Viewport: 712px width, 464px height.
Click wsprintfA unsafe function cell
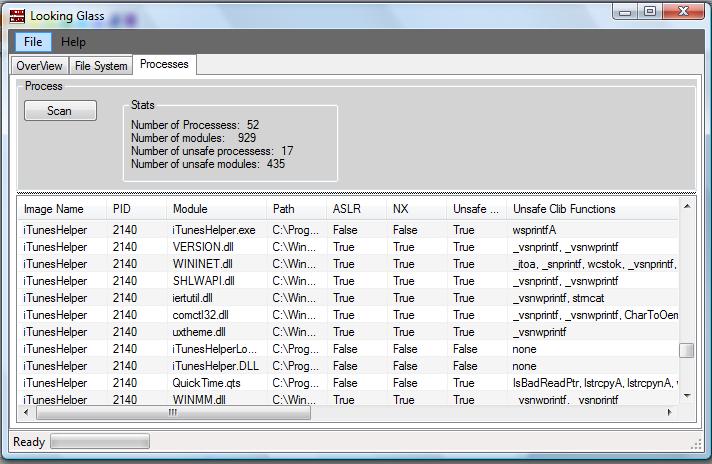pyautogui.click(x=534, y=230)
